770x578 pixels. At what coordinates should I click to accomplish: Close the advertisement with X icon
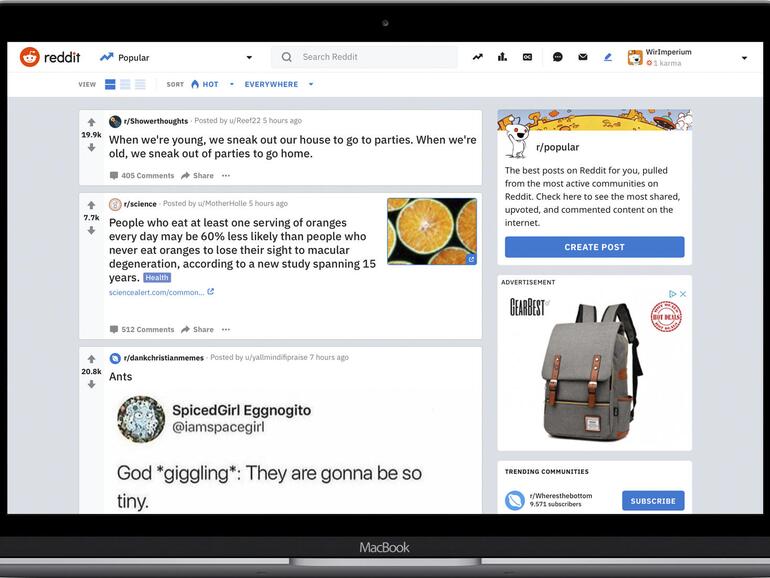click(683, 294)
